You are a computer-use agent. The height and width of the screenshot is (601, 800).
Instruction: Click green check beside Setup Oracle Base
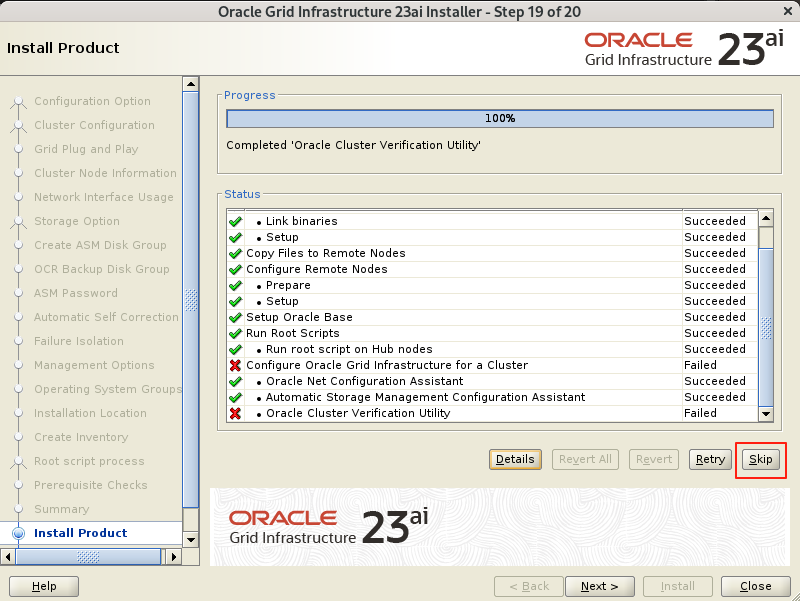[235, 317]
